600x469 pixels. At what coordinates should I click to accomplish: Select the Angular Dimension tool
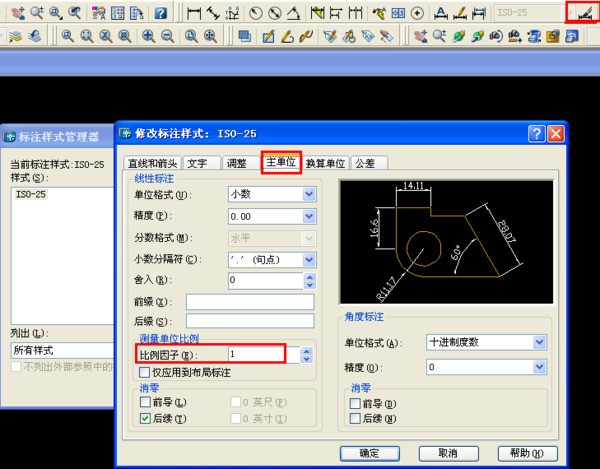292,13
